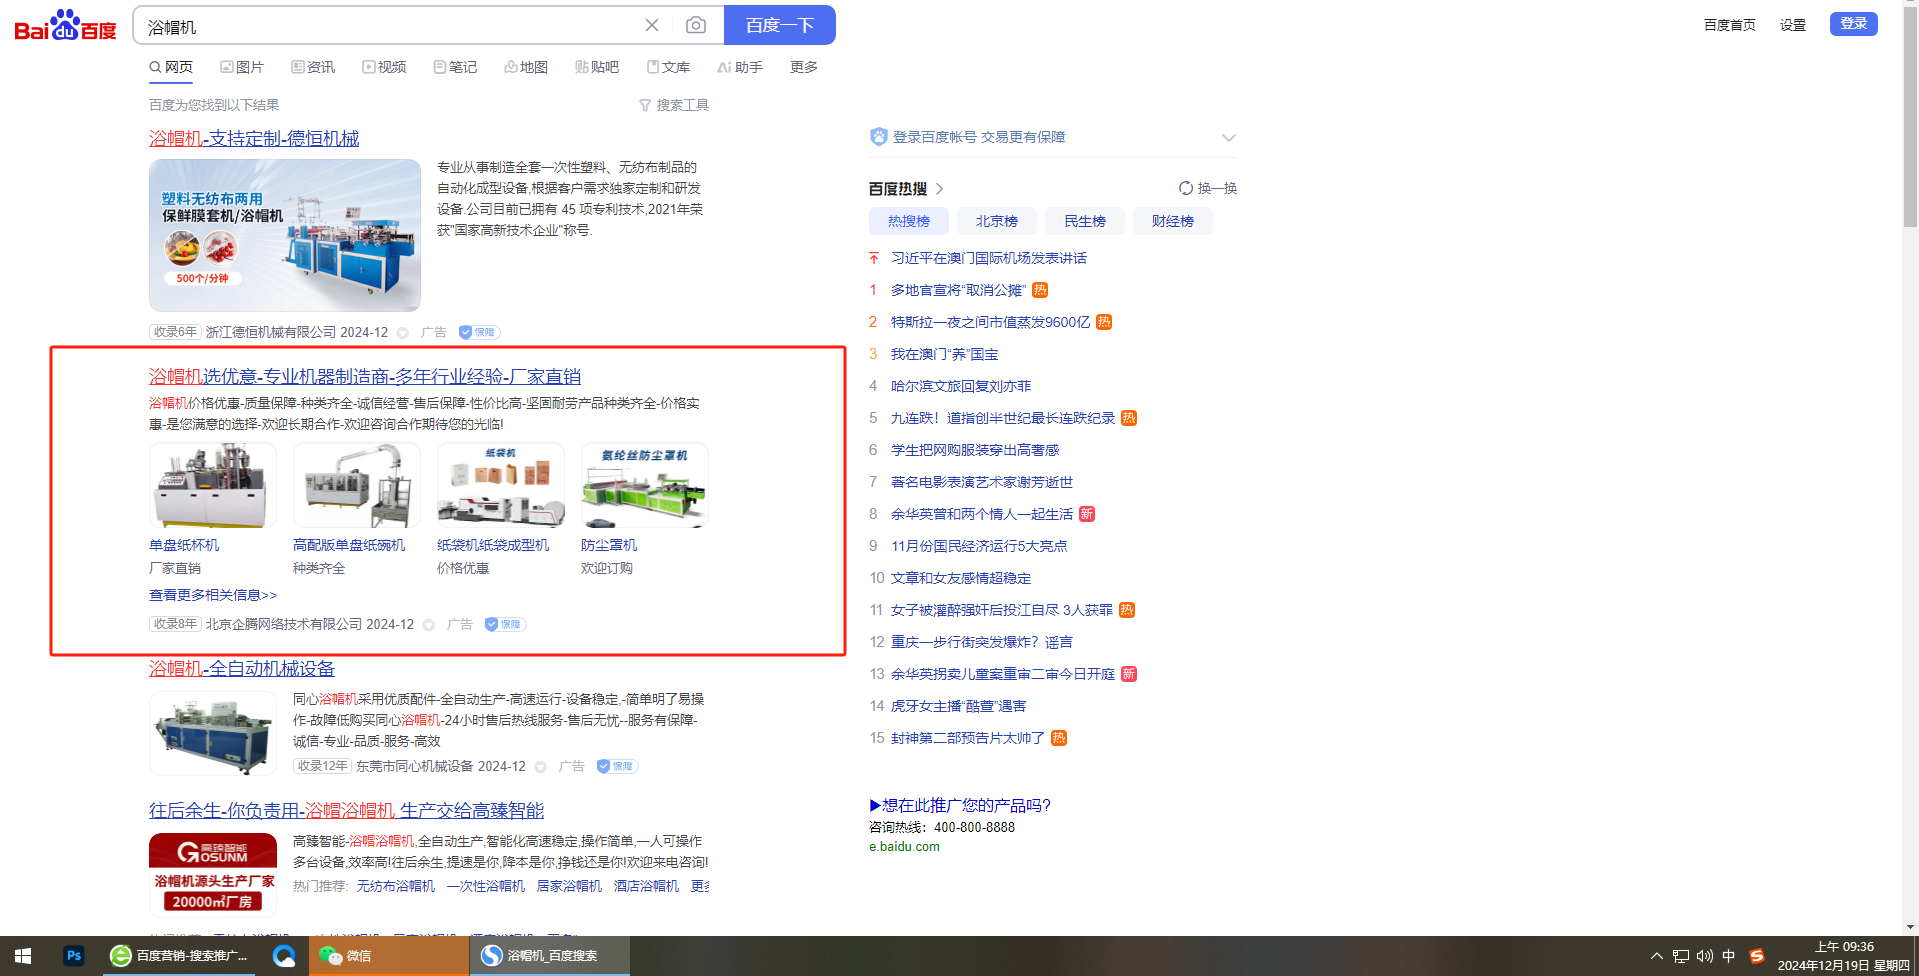
Task: Open the 查看更多相关信息 link
Action: coord(213,595)
